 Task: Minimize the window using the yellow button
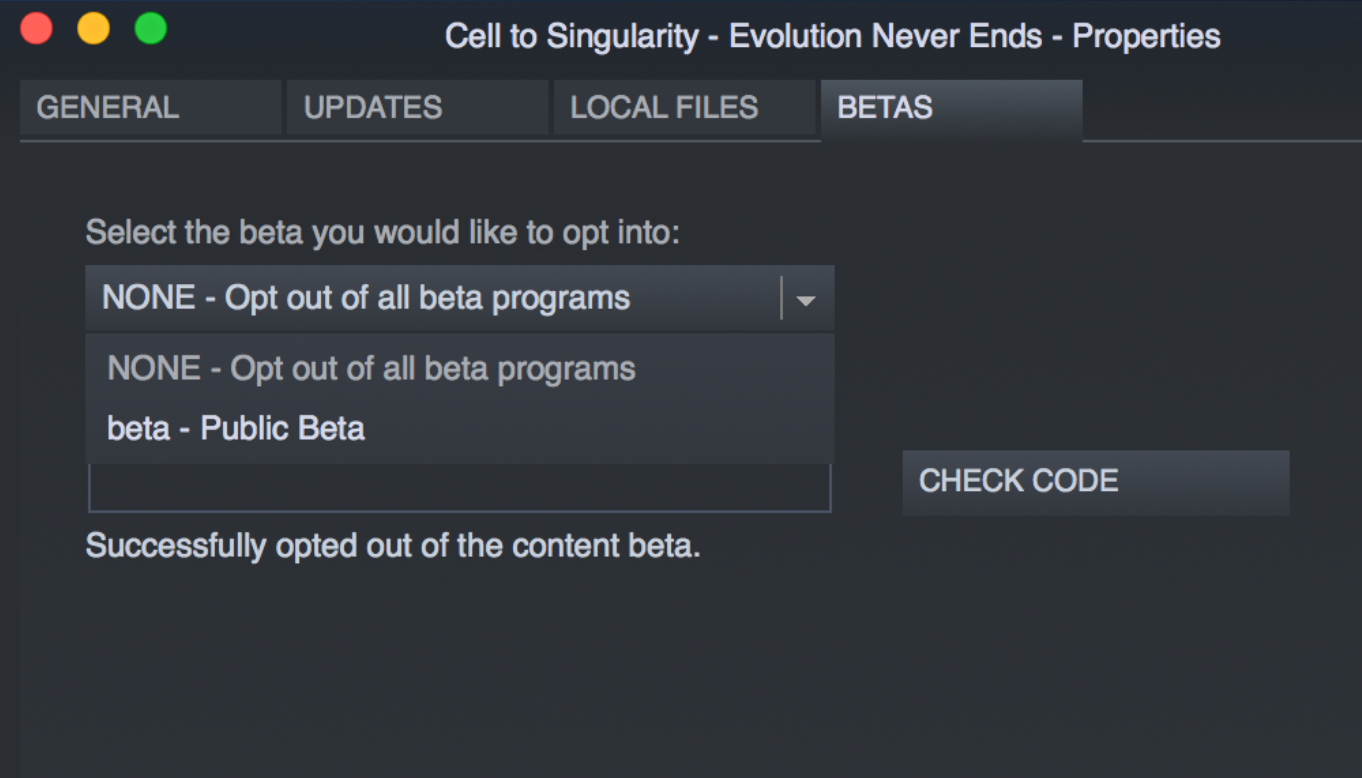click(x=93, y=28)
